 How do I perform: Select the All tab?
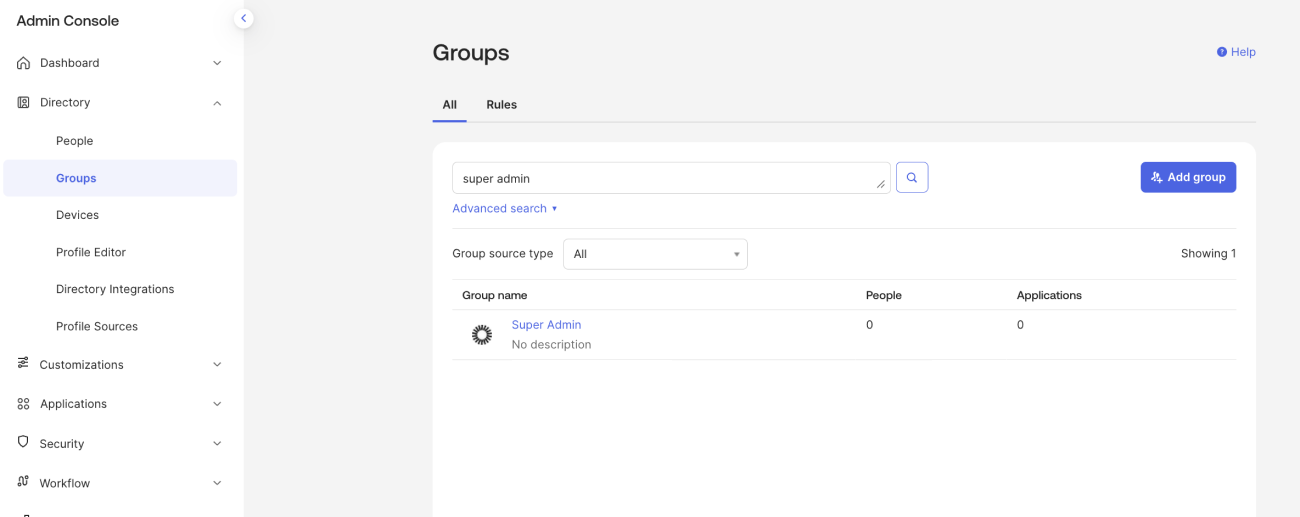coord(449,105)
